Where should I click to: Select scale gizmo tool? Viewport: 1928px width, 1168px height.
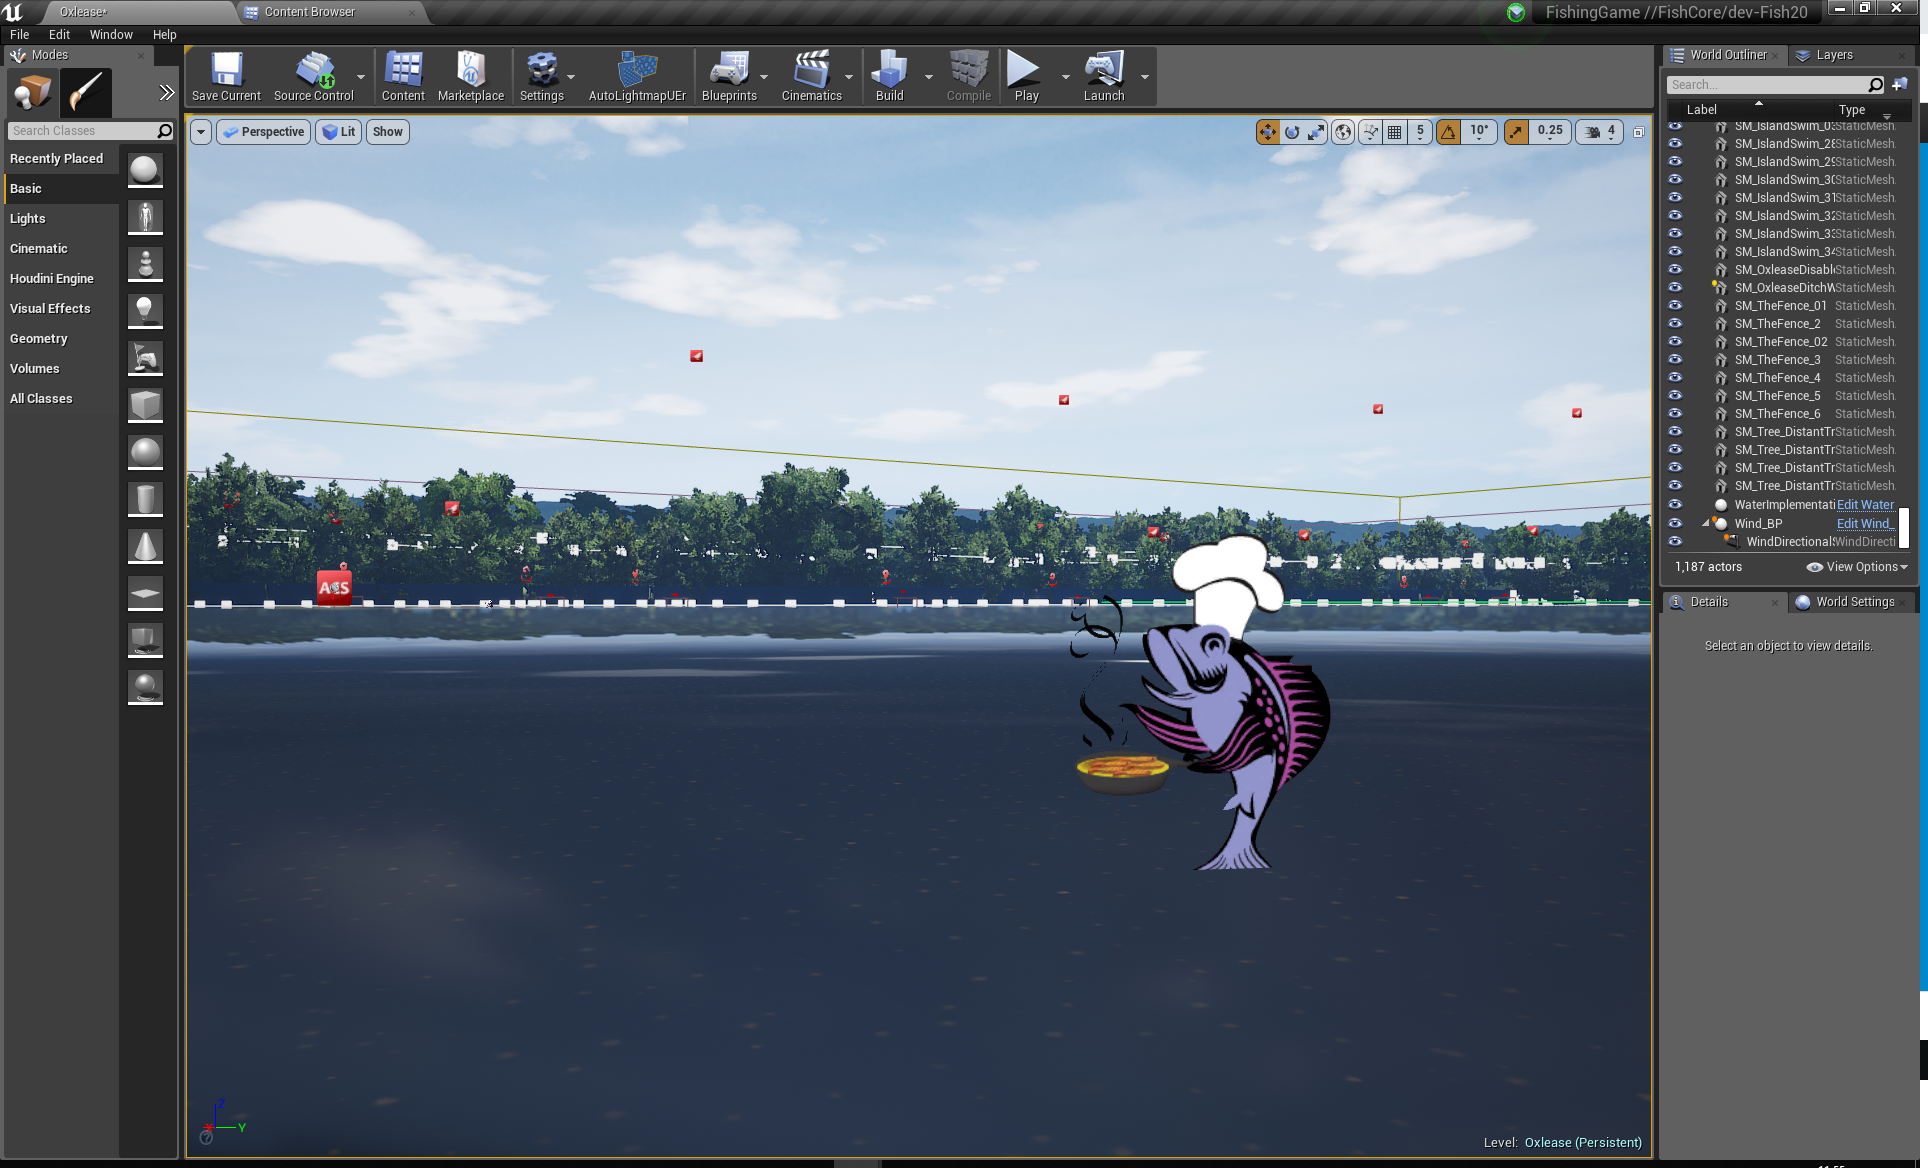pos(1316,132)
